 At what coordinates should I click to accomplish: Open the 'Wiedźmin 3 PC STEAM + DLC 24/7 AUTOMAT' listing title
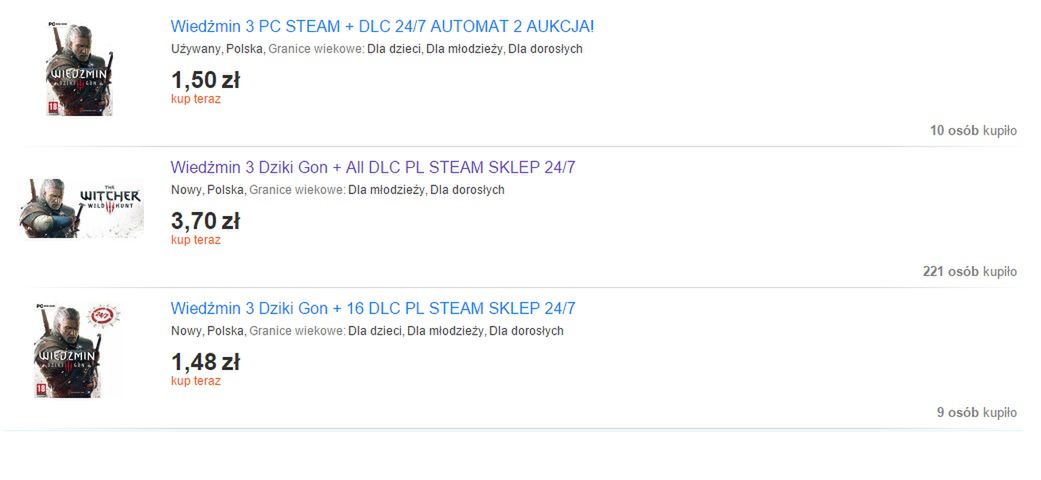[382, 27]
